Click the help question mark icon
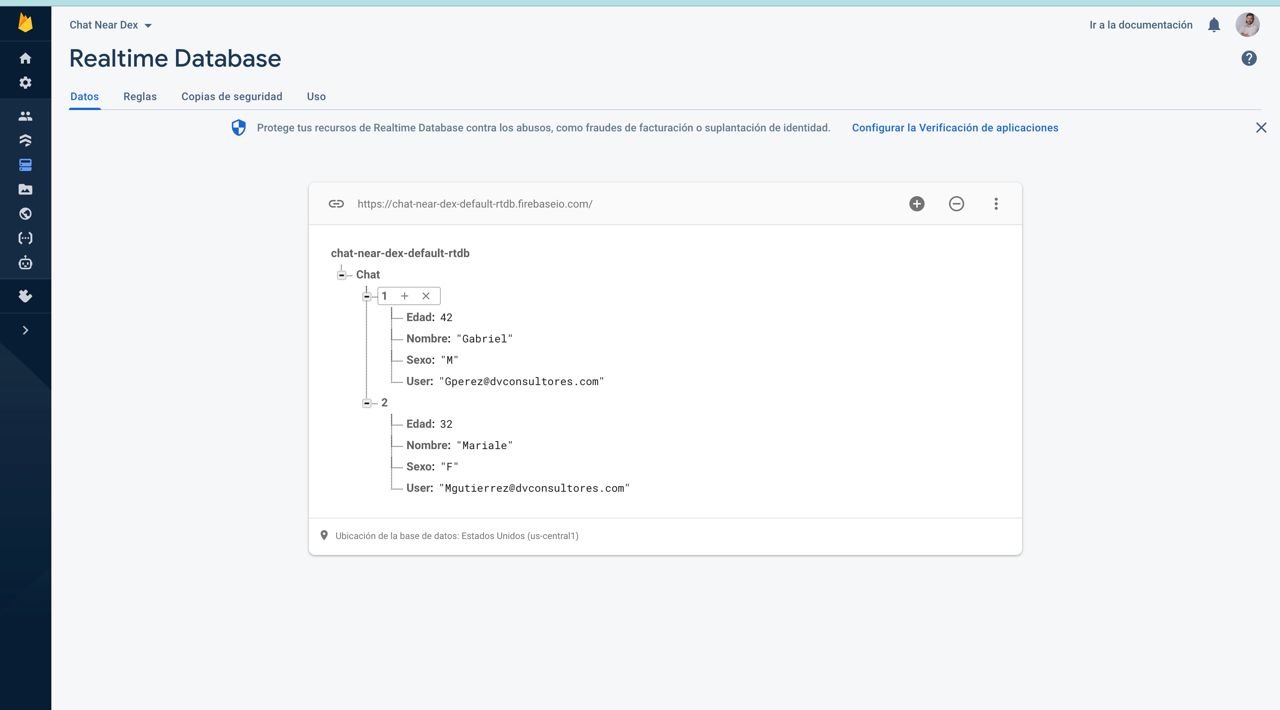The height and width of the screenshot is (710, 1280). pos(1249,58)
